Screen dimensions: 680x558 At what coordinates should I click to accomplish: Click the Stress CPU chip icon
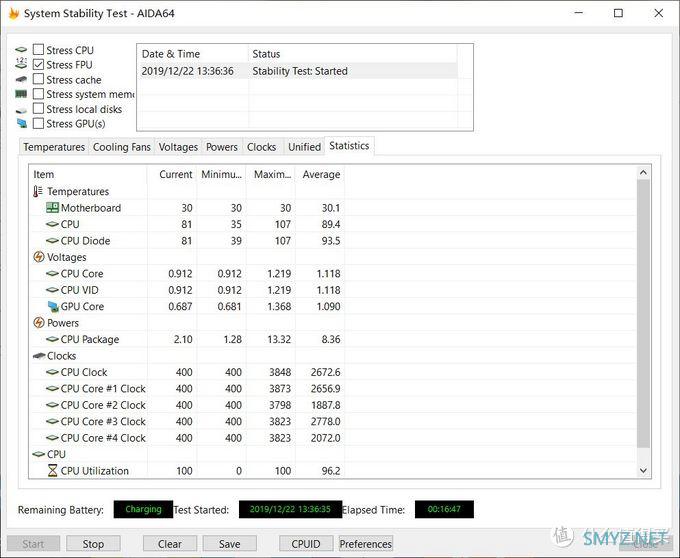21,50
